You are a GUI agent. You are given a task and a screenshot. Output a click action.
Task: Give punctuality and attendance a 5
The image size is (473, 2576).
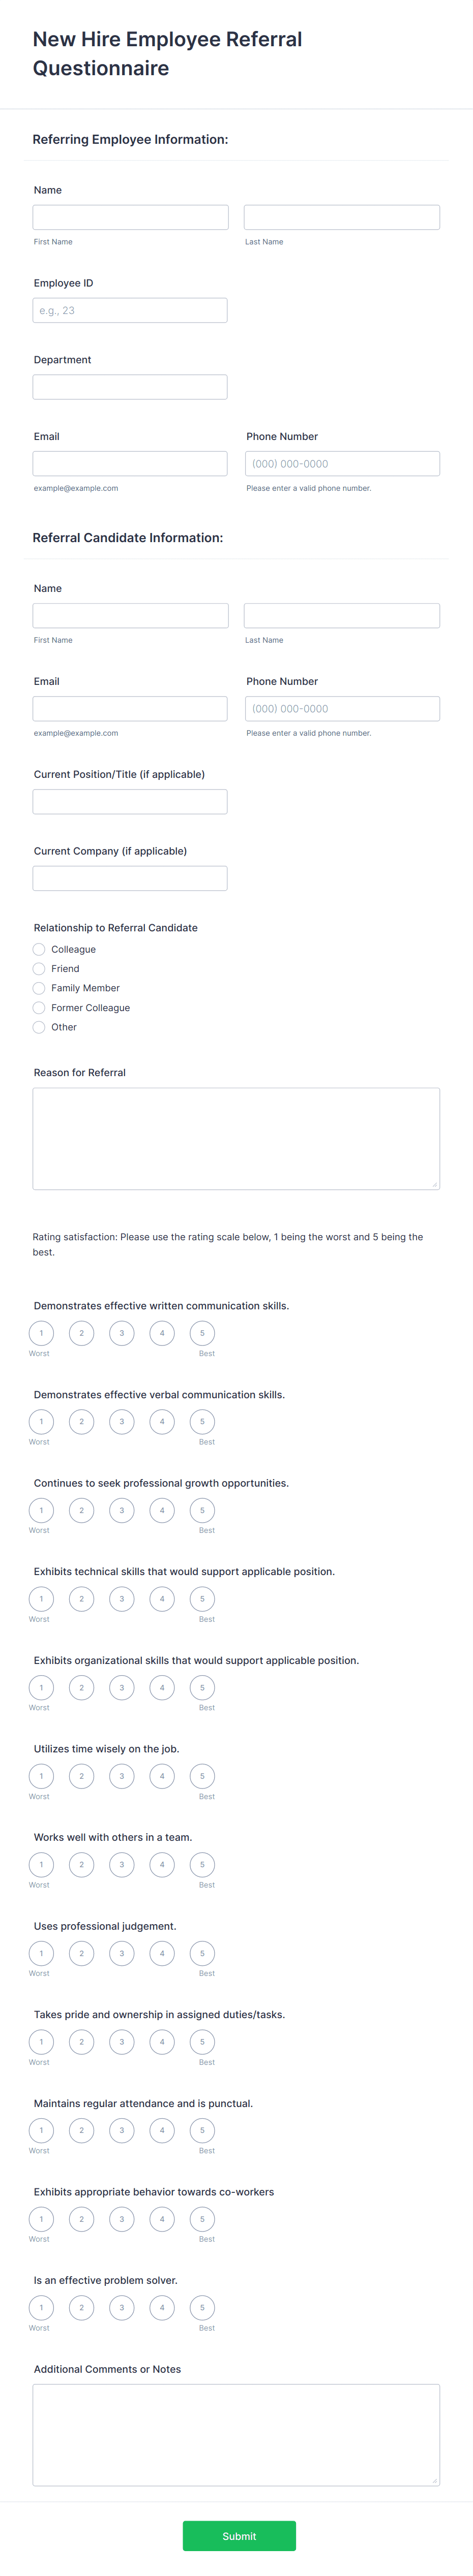(202, 2130)
